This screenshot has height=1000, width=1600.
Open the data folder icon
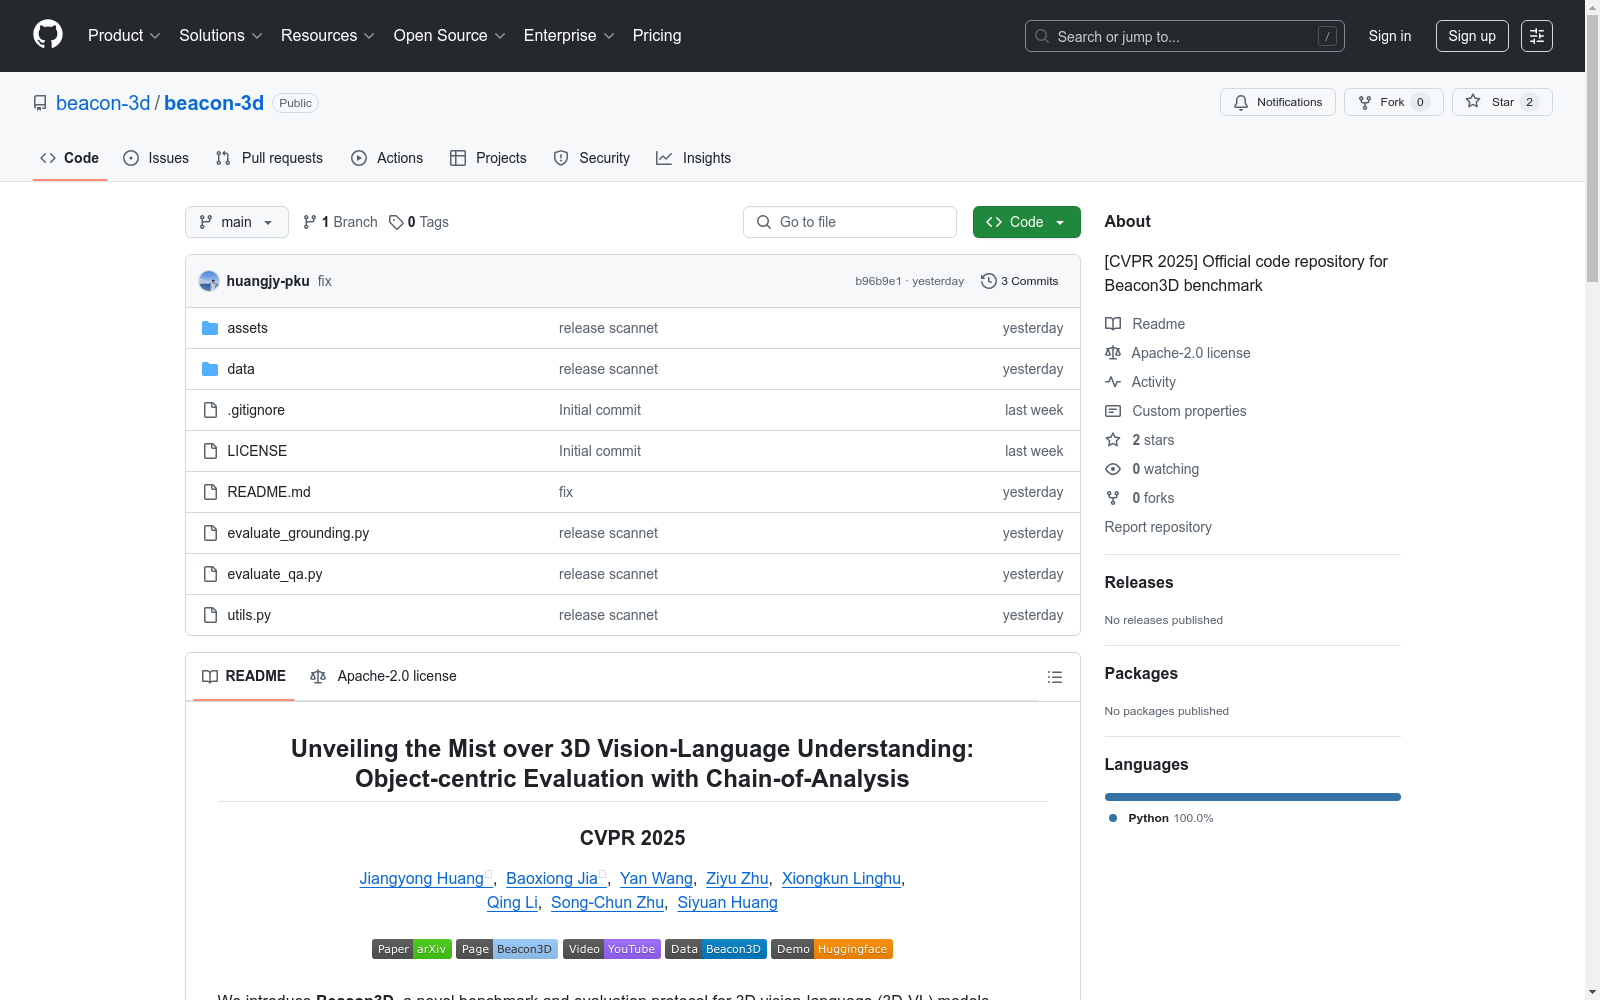[210, 369]
